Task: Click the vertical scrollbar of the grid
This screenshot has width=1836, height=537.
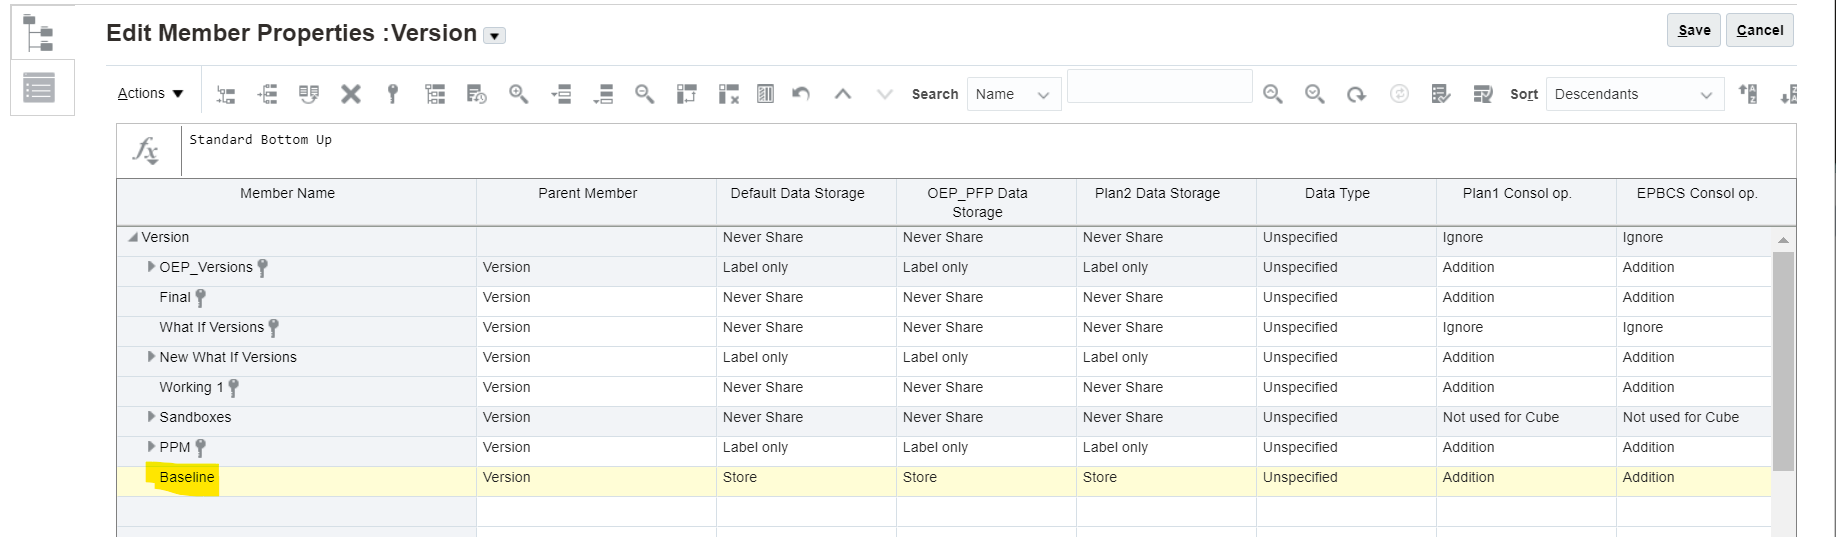Action: point(1783,360)
